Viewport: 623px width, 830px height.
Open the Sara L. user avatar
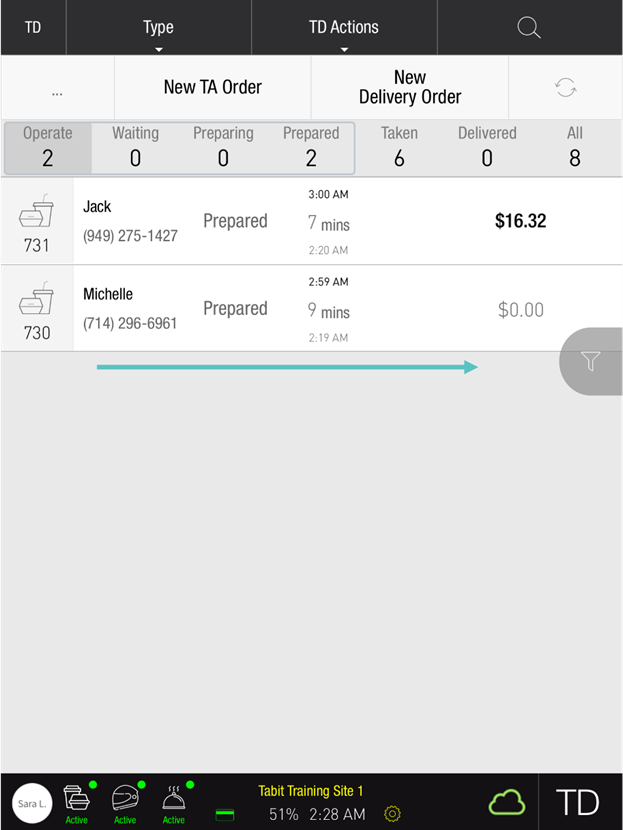point(32,803)
